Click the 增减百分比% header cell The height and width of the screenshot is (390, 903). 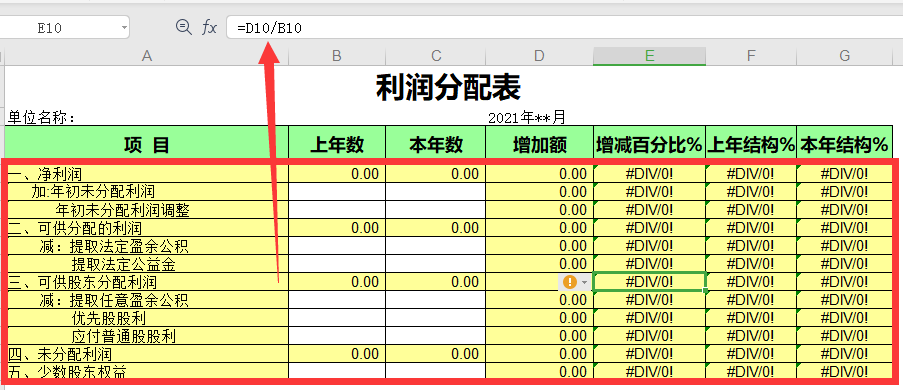650,145
